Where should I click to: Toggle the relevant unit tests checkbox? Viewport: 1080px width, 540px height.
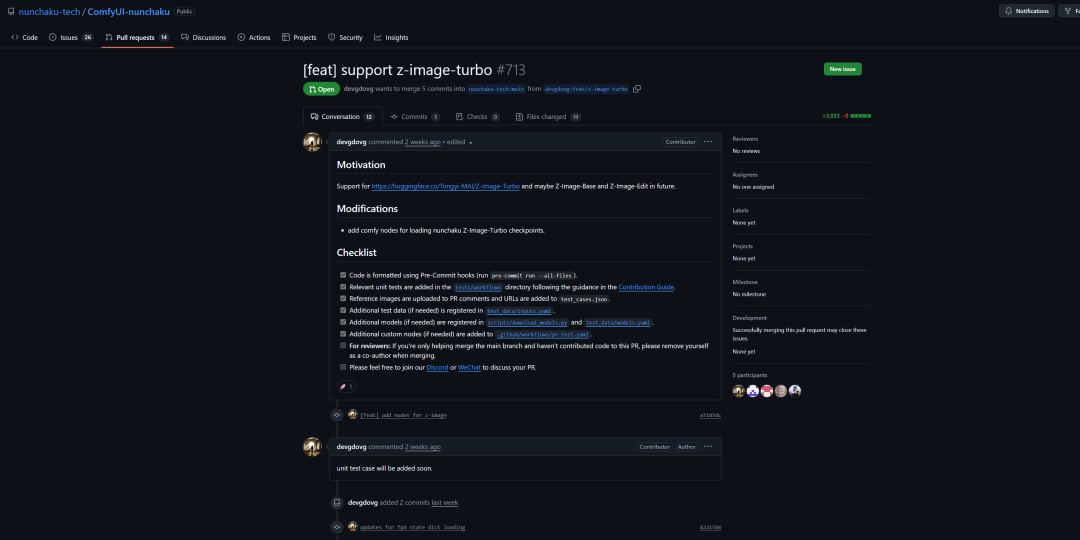coord(343,287)
